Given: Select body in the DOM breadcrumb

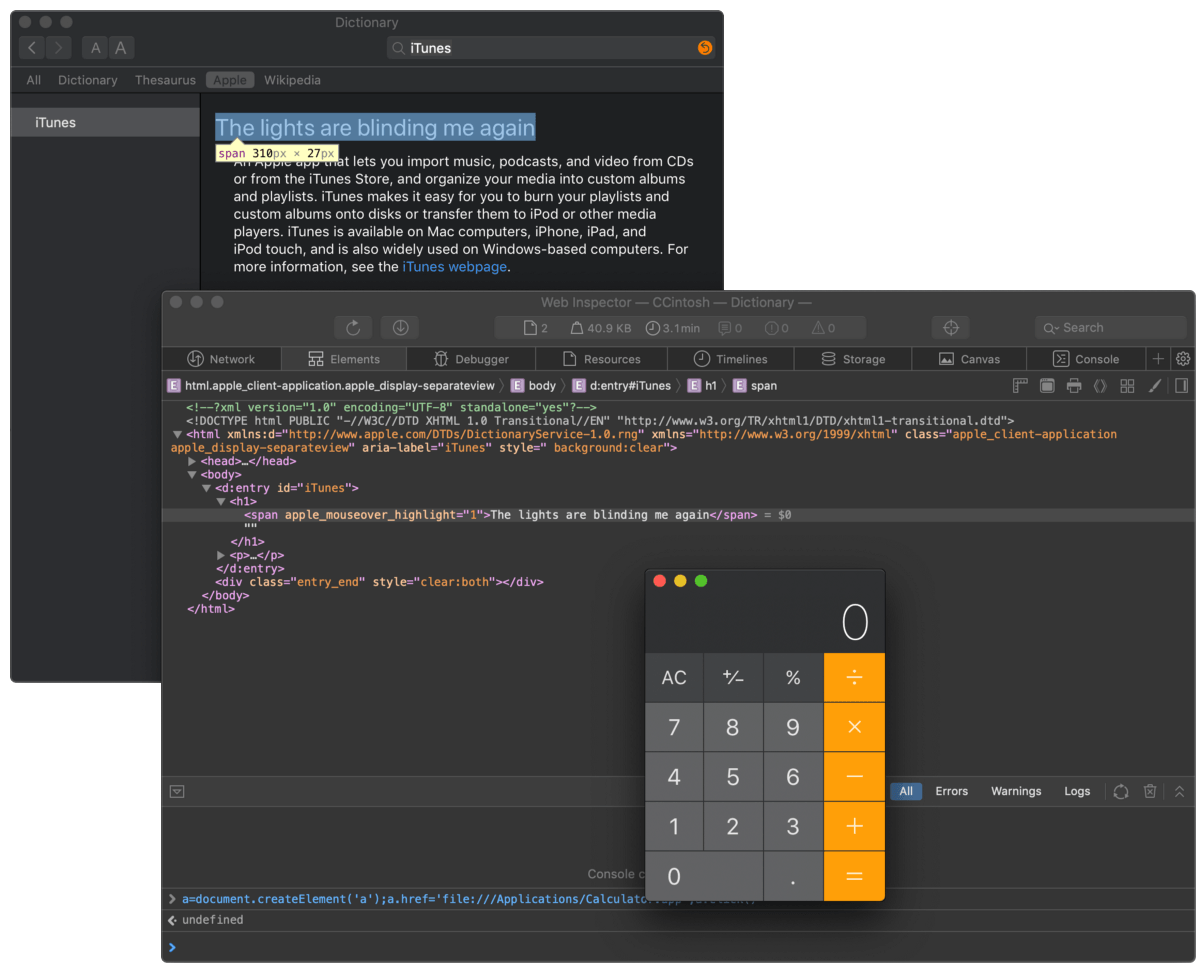Looking at the screenshot, I should click(533, 386).
